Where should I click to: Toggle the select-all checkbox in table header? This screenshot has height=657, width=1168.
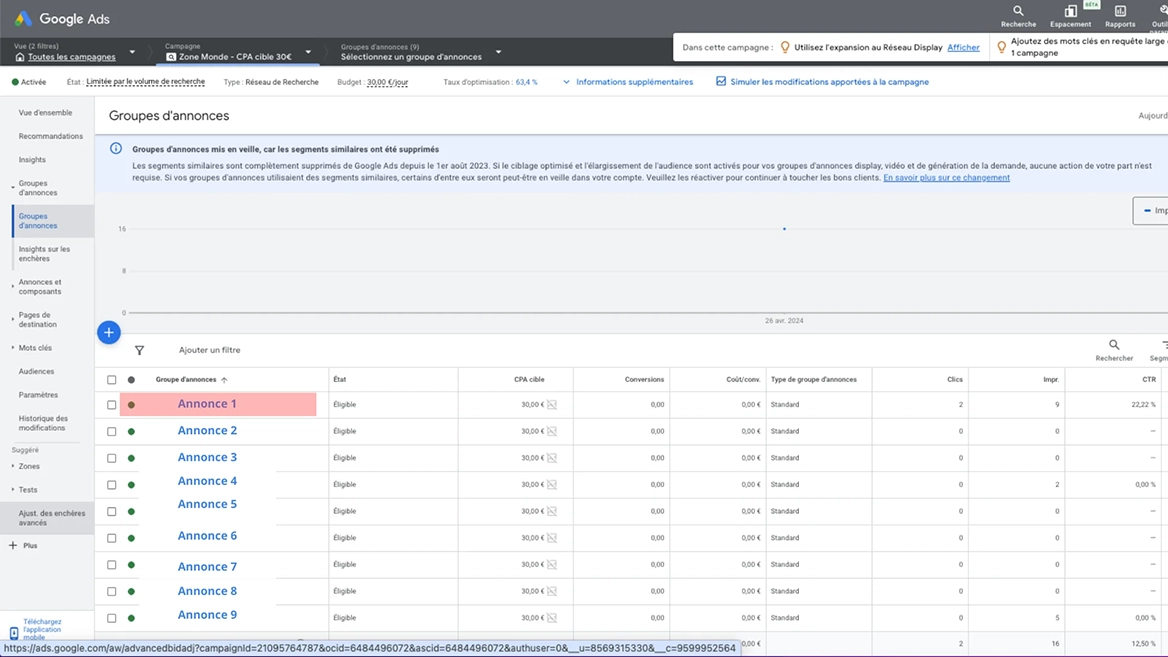(x=112, y=380)
